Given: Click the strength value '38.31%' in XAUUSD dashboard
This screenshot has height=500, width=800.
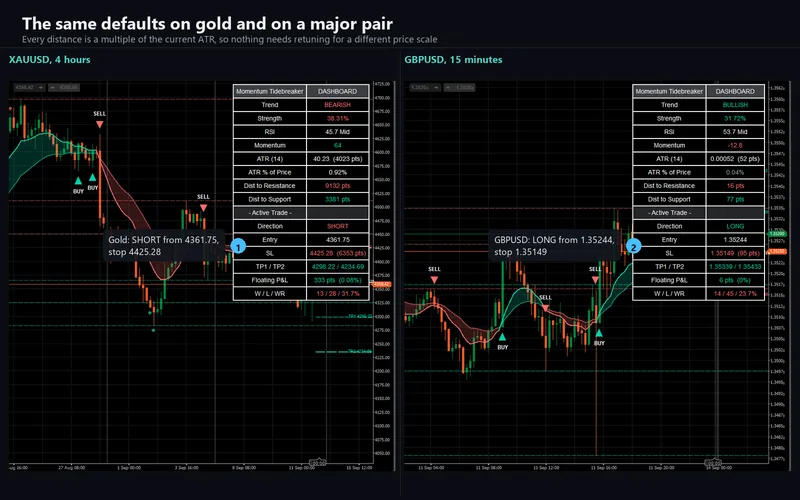Looking at the screenshot, I should click(x=337, y=118).
